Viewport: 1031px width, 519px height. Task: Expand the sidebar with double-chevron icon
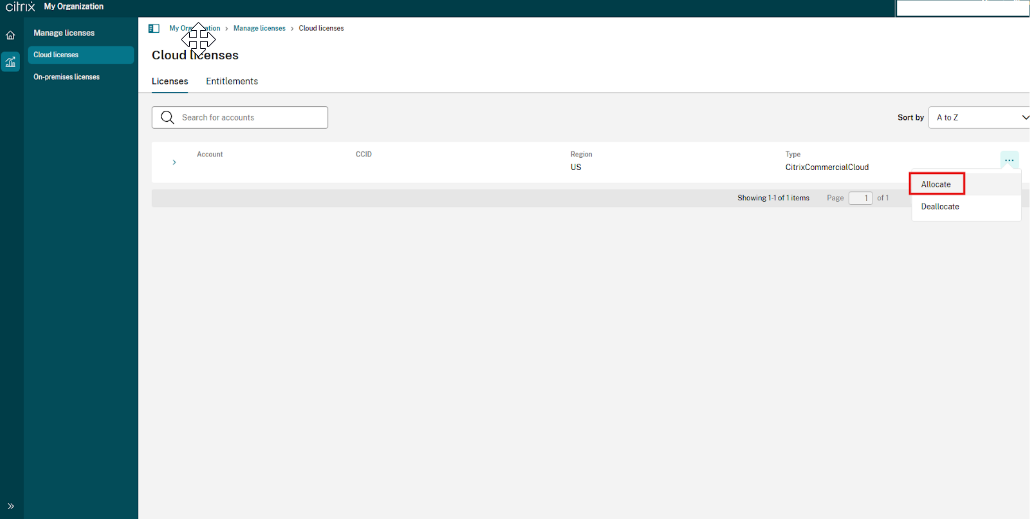pos(11,507)
